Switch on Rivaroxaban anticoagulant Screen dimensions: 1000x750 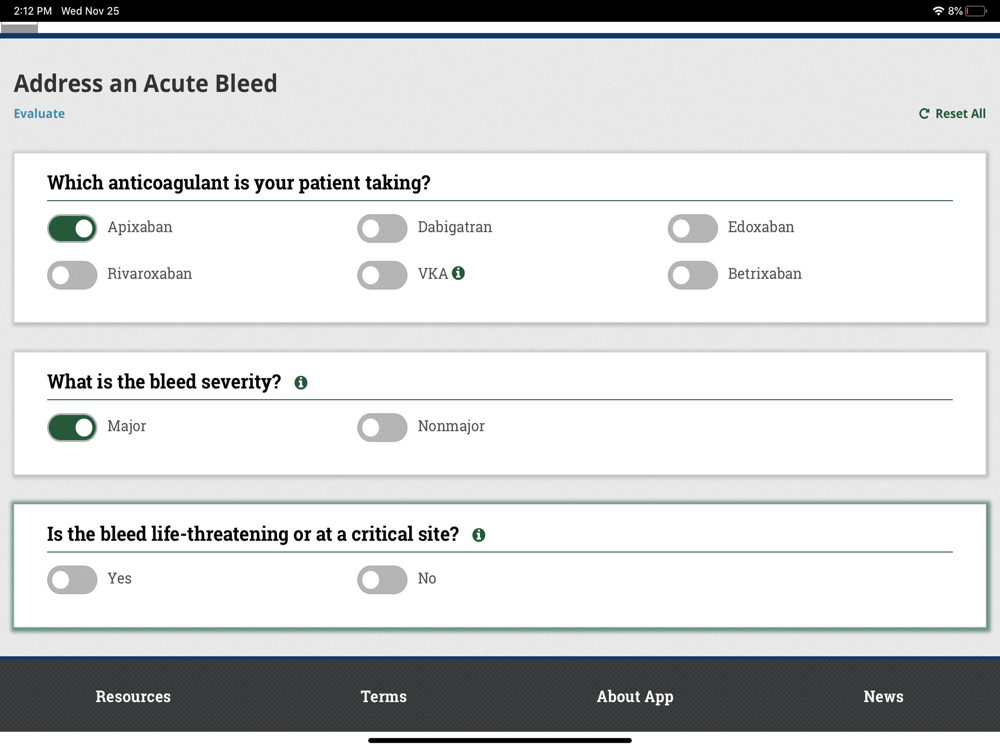(x=72, y=275)
